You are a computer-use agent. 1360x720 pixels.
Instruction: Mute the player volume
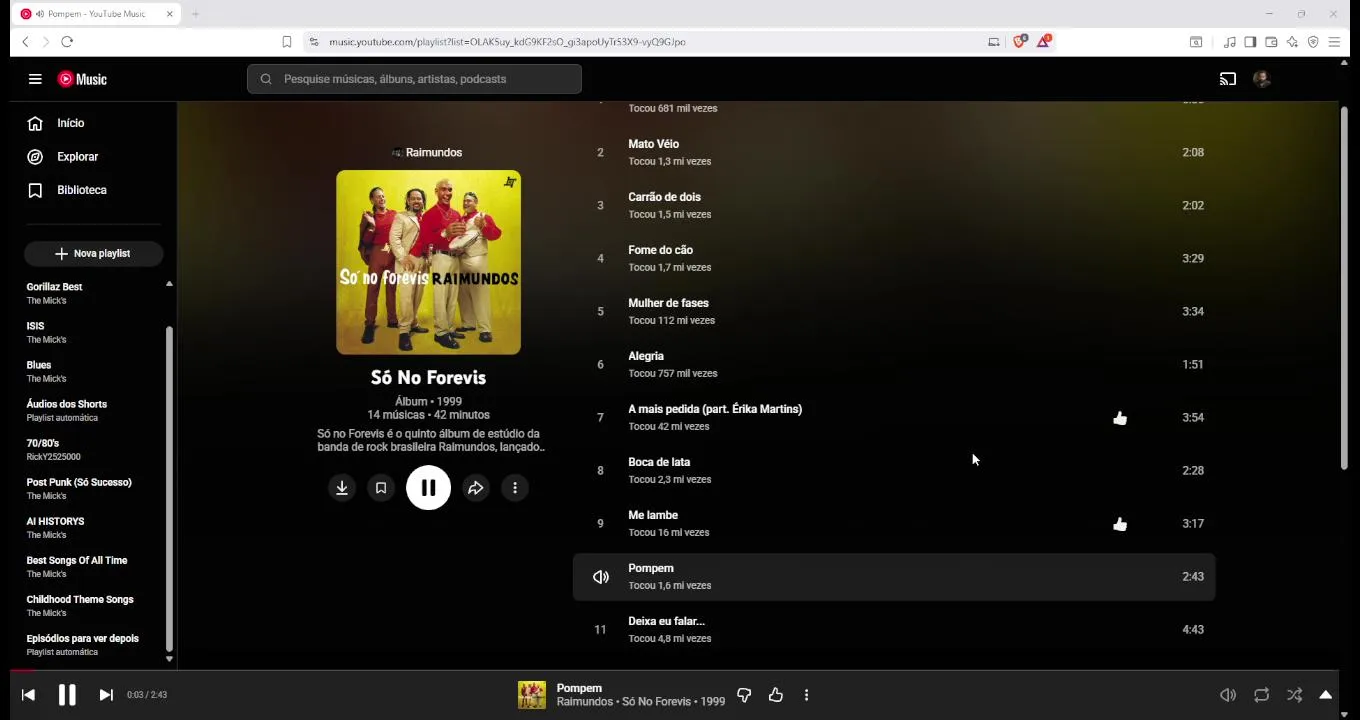1228,695
